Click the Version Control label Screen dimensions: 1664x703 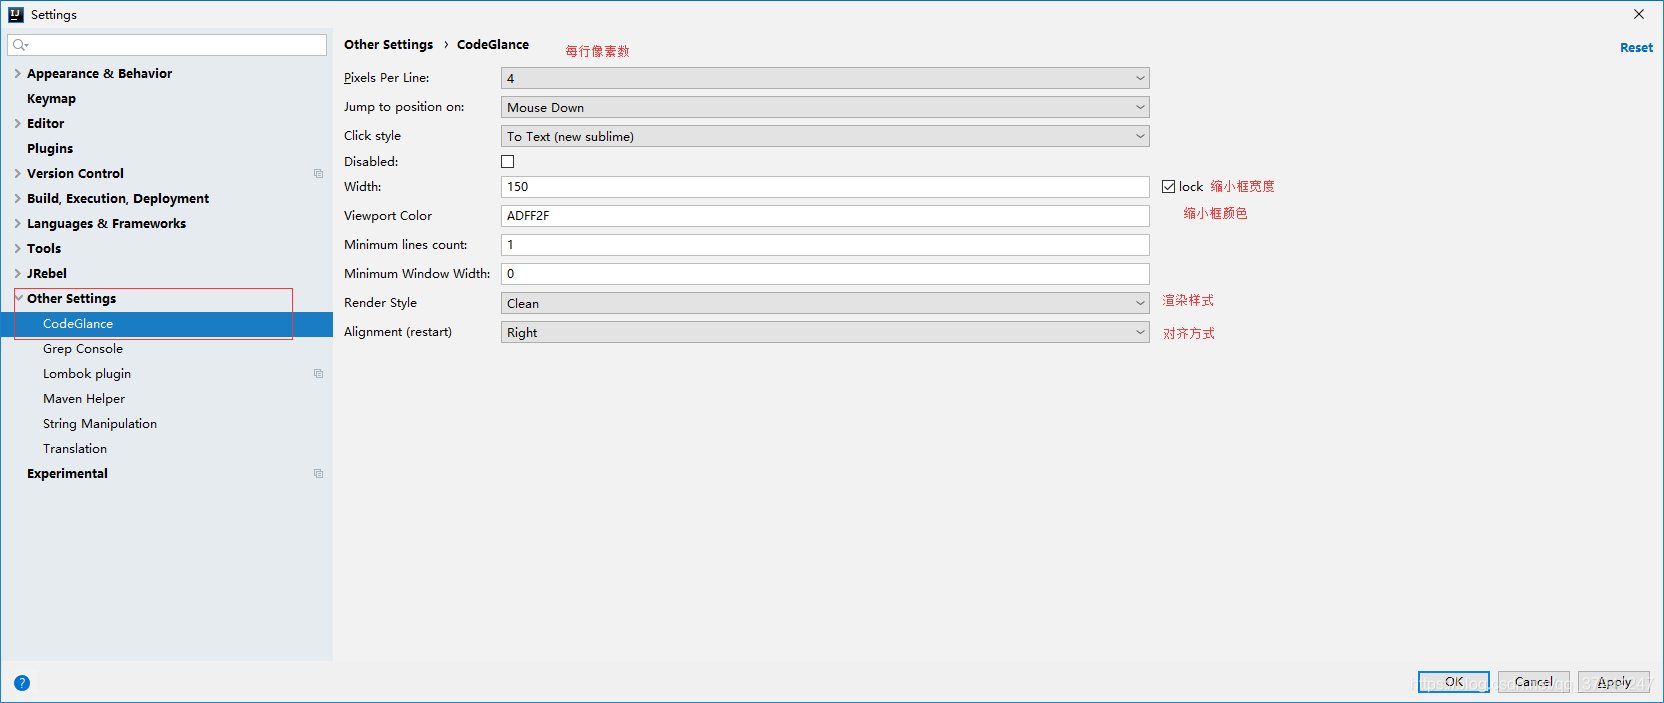[75, 174]
